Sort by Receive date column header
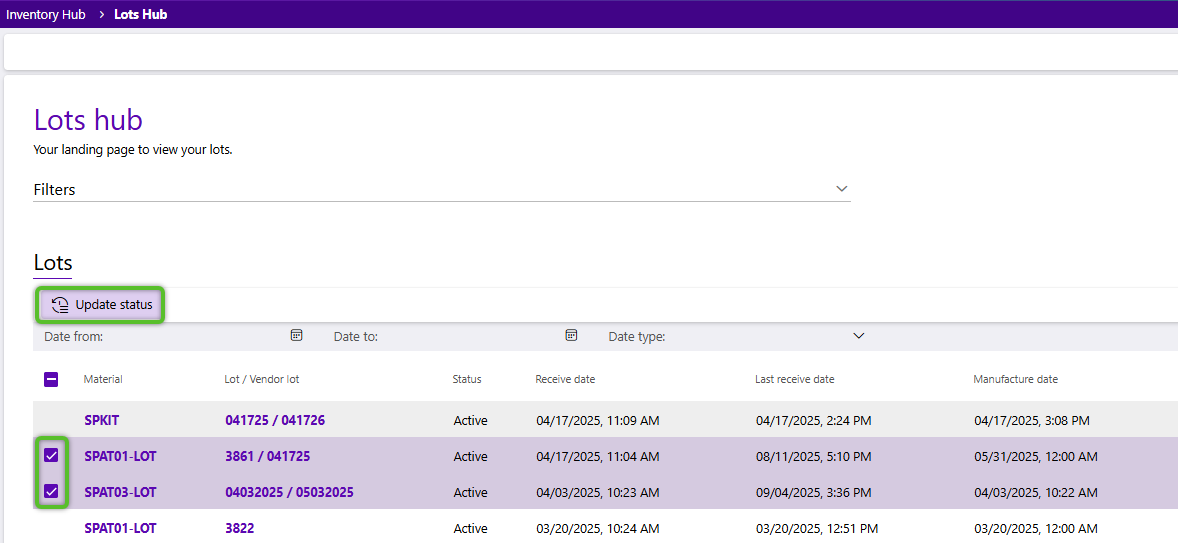The image size is (1178, 543). (x=564, y=380)
